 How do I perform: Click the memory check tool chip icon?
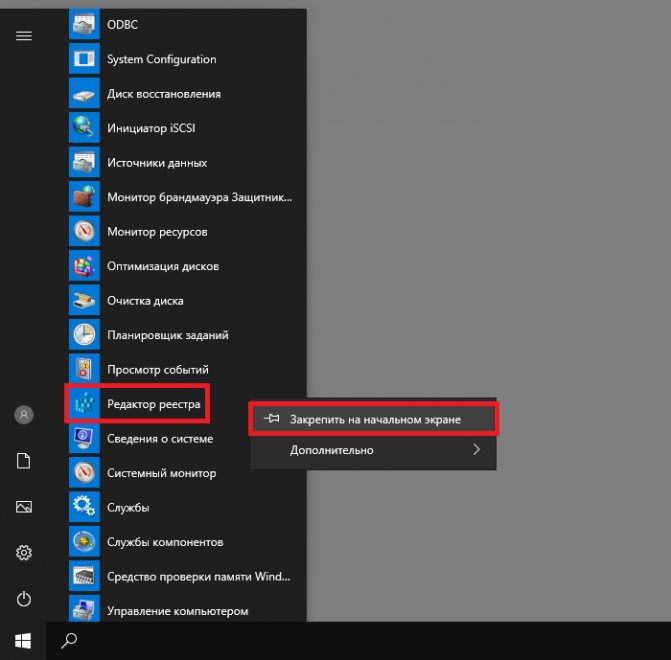click(84, 577)
